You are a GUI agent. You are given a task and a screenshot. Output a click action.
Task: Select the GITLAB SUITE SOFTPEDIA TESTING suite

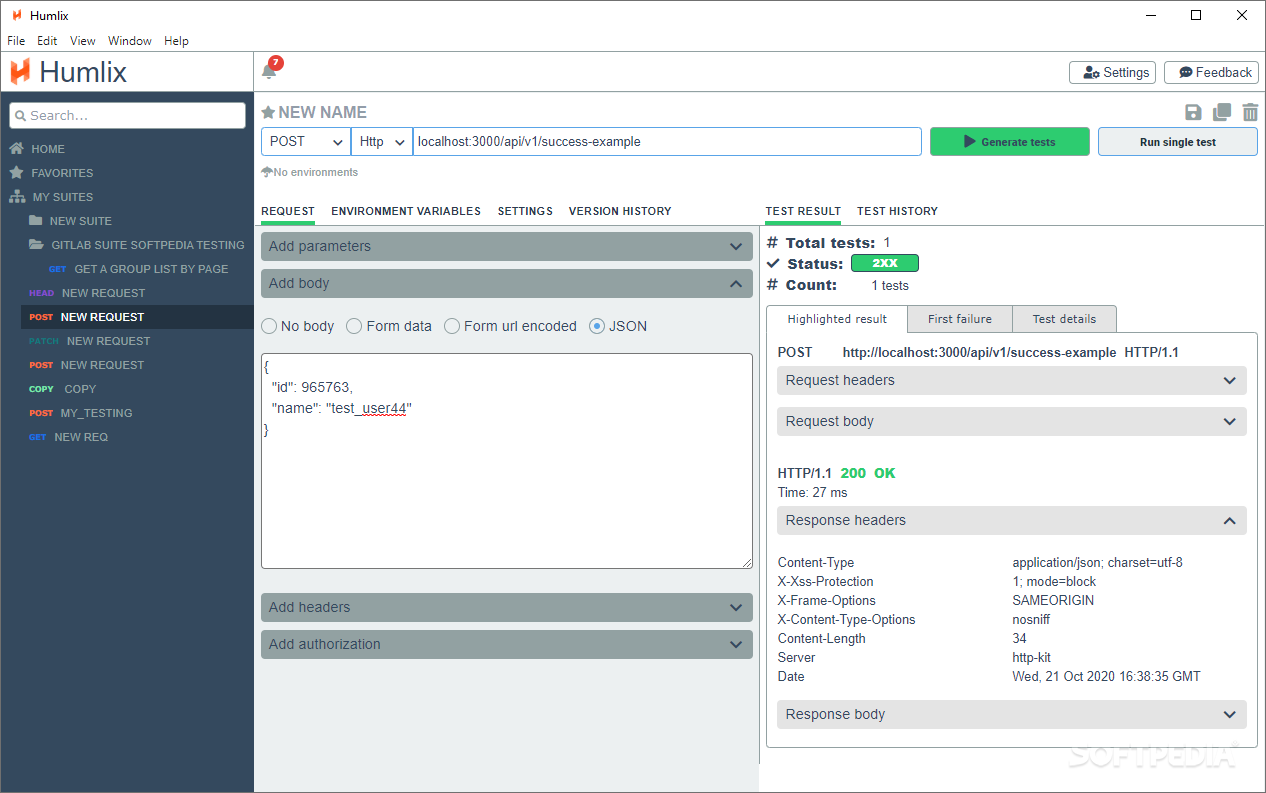(137, 245)
